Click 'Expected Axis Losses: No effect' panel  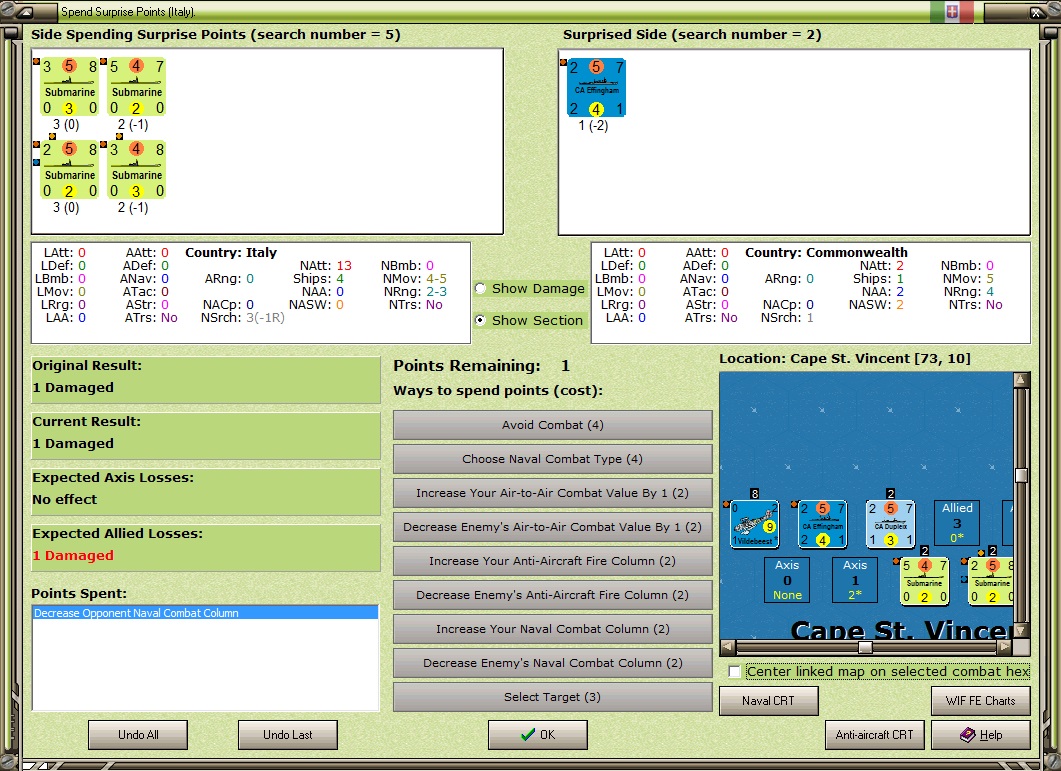206,492
